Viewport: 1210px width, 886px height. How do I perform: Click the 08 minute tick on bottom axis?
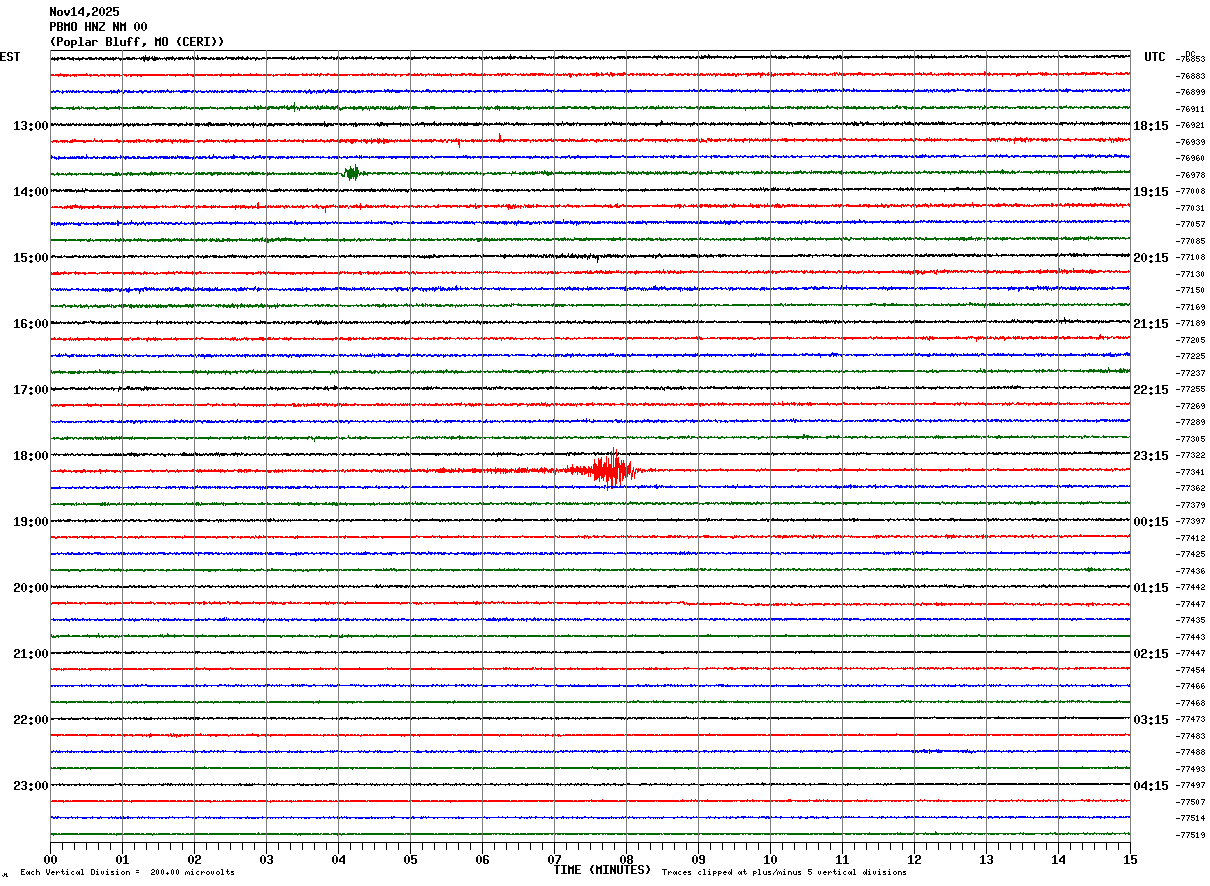click(x=627, y=859)
